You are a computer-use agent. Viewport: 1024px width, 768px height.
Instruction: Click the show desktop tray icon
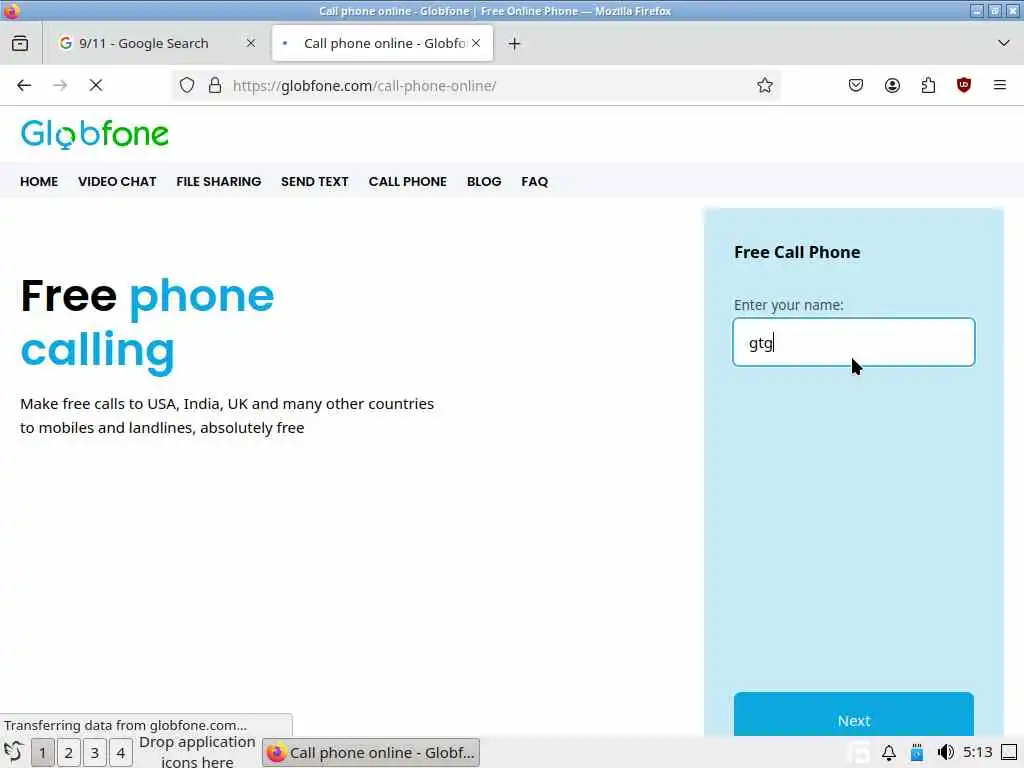pos(1009,752)
